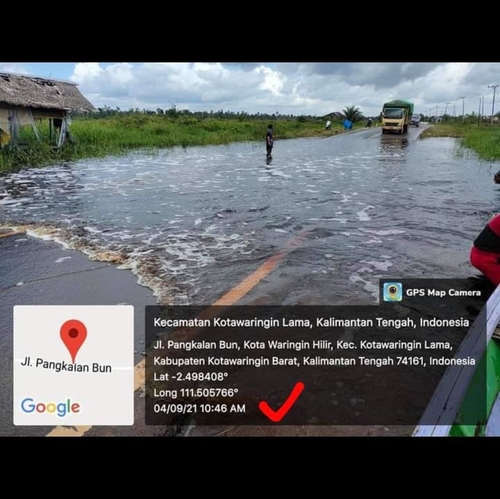Image resolution: width=500 pixels, height=499 pixels.
Task: Select the Lat -2.498408° value
Action: pyautogui.click(x=191, y=377)
